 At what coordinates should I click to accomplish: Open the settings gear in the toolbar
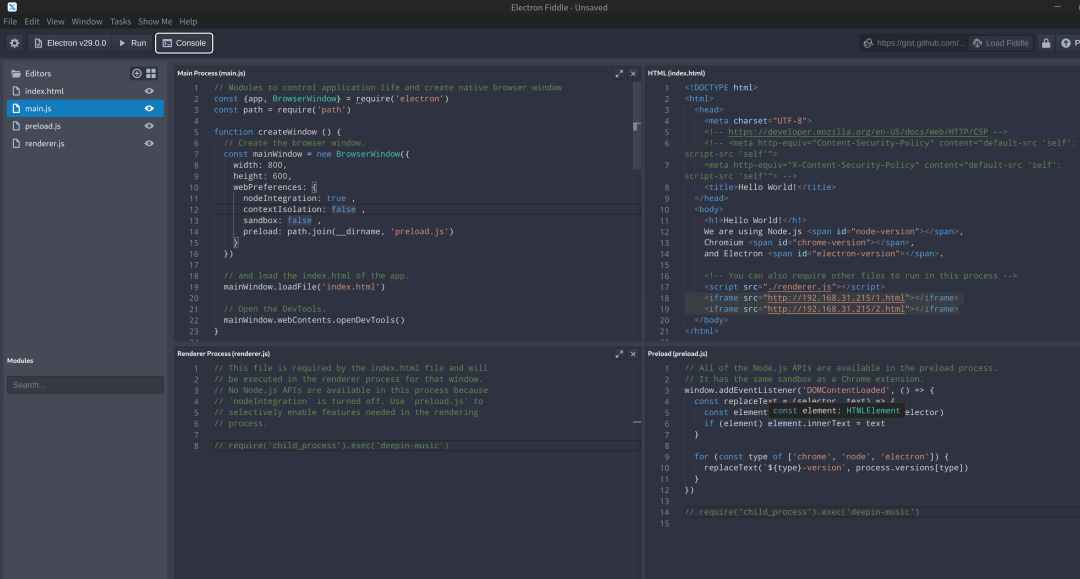coord(14,43)
